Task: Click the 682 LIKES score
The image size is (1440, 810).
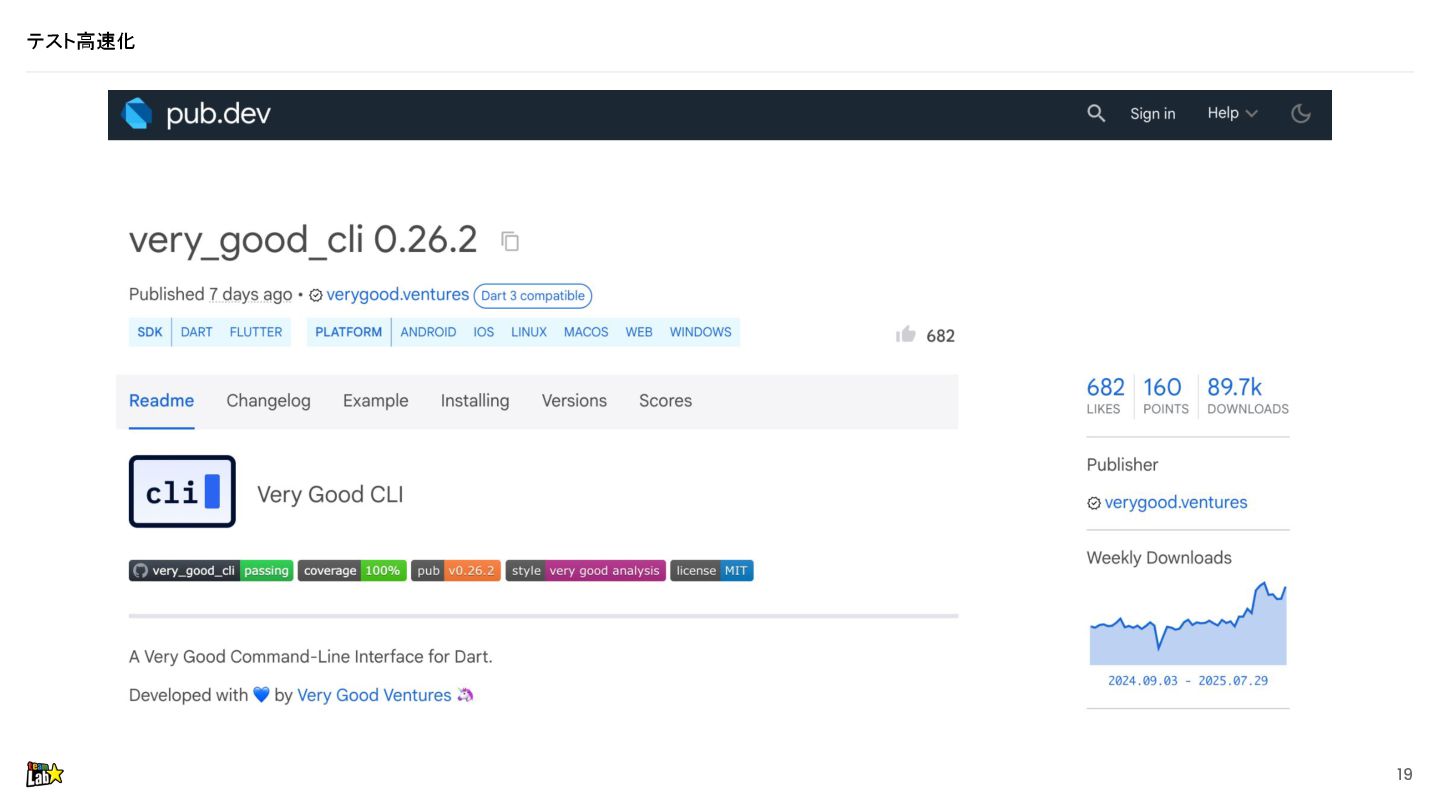Action: 1105,395
